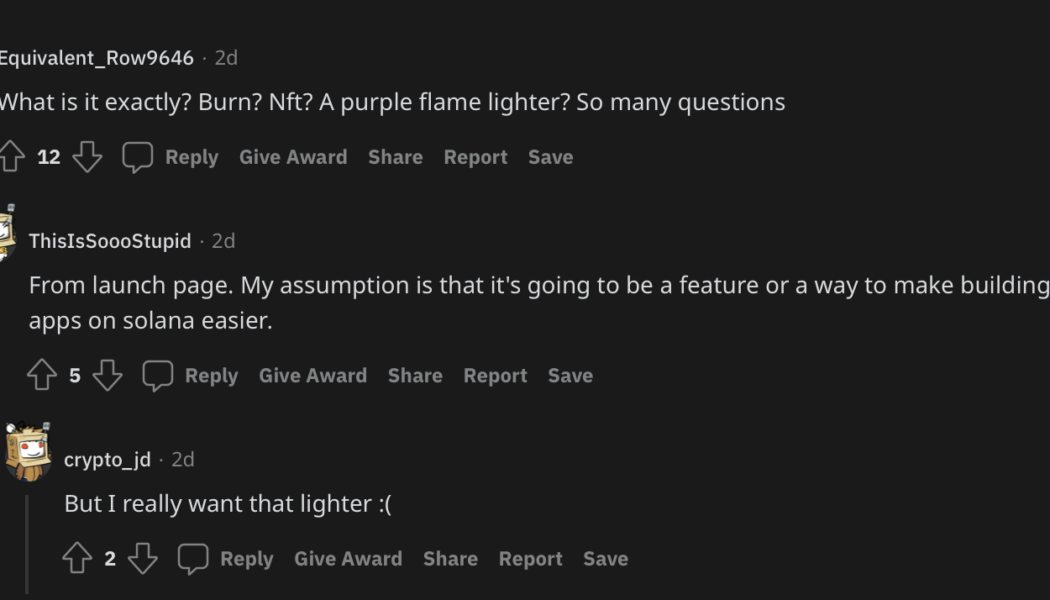1050x600 pixels.
Task: Open ThisIsSoooStupid's user profile
Action: [110, 241]
